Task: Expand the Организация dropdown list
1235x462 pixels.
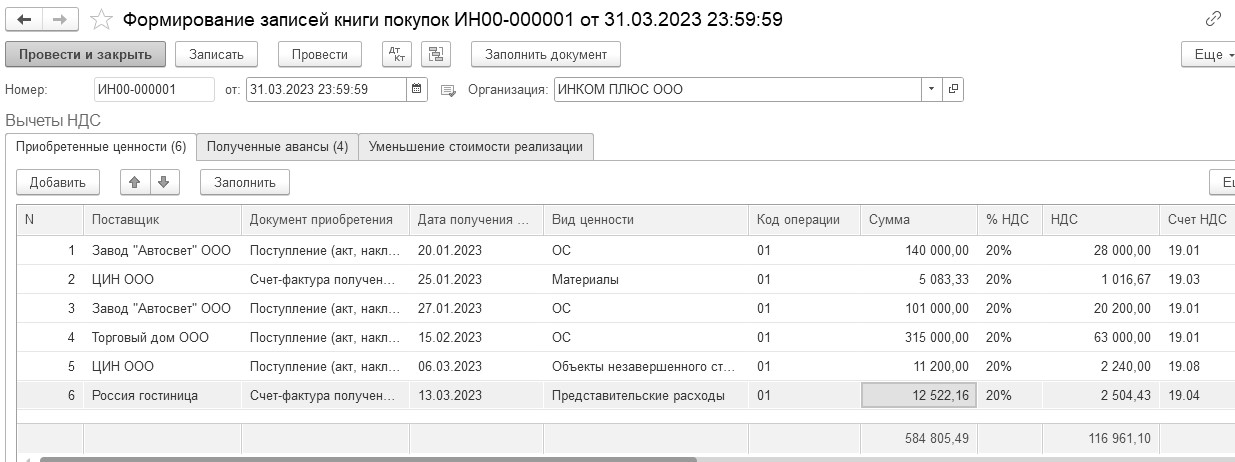Action: tap(932, 89)
